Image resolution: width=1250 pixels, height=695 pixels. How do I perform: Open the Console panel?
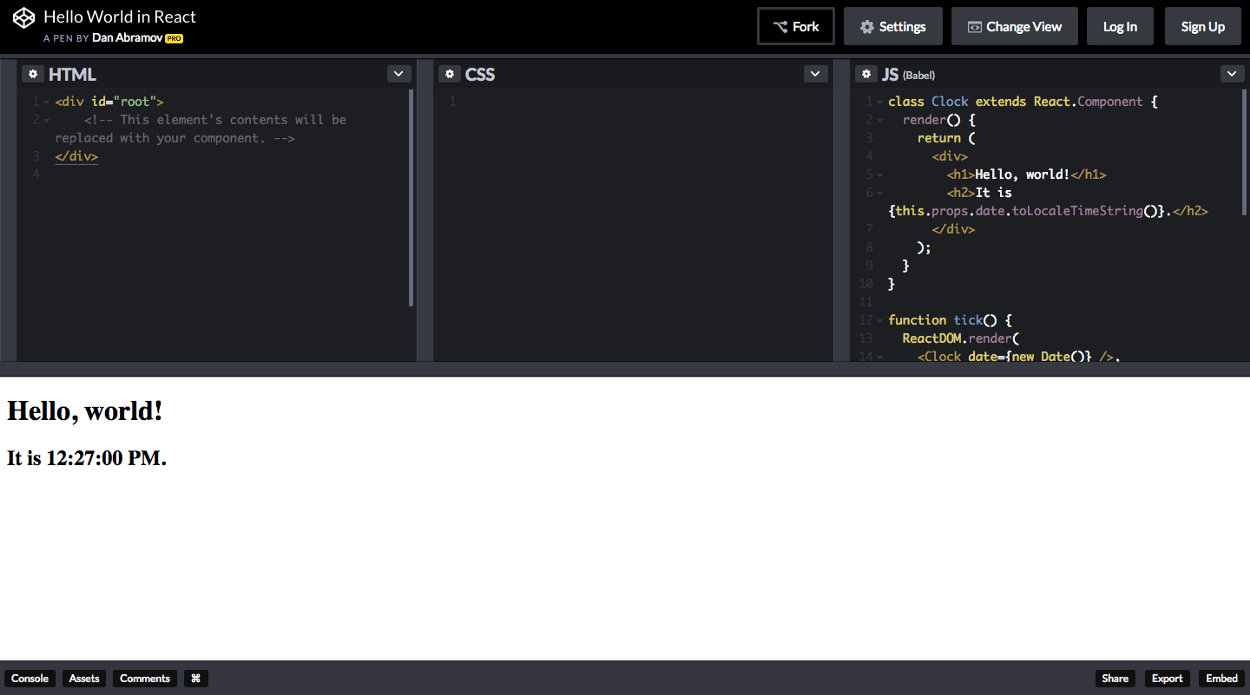(x=30, y=678)
